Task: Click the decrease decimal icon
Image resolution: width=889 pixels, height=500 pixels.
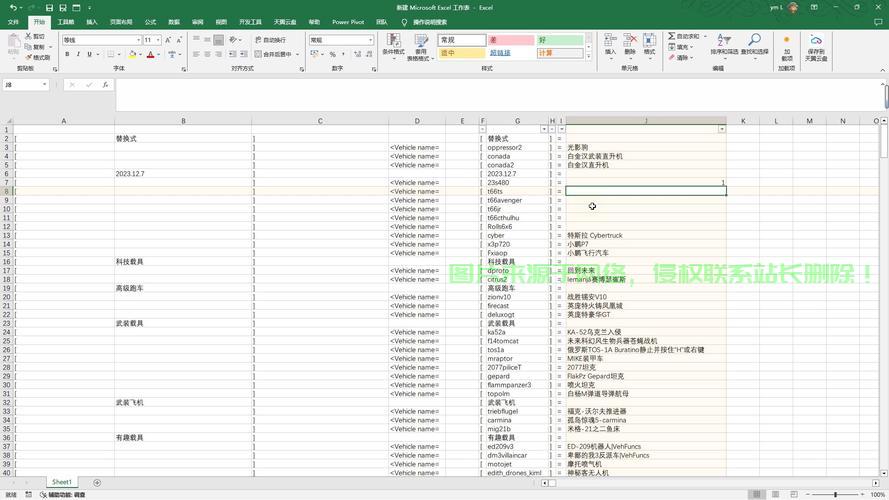Action: [x=369, y=54]
